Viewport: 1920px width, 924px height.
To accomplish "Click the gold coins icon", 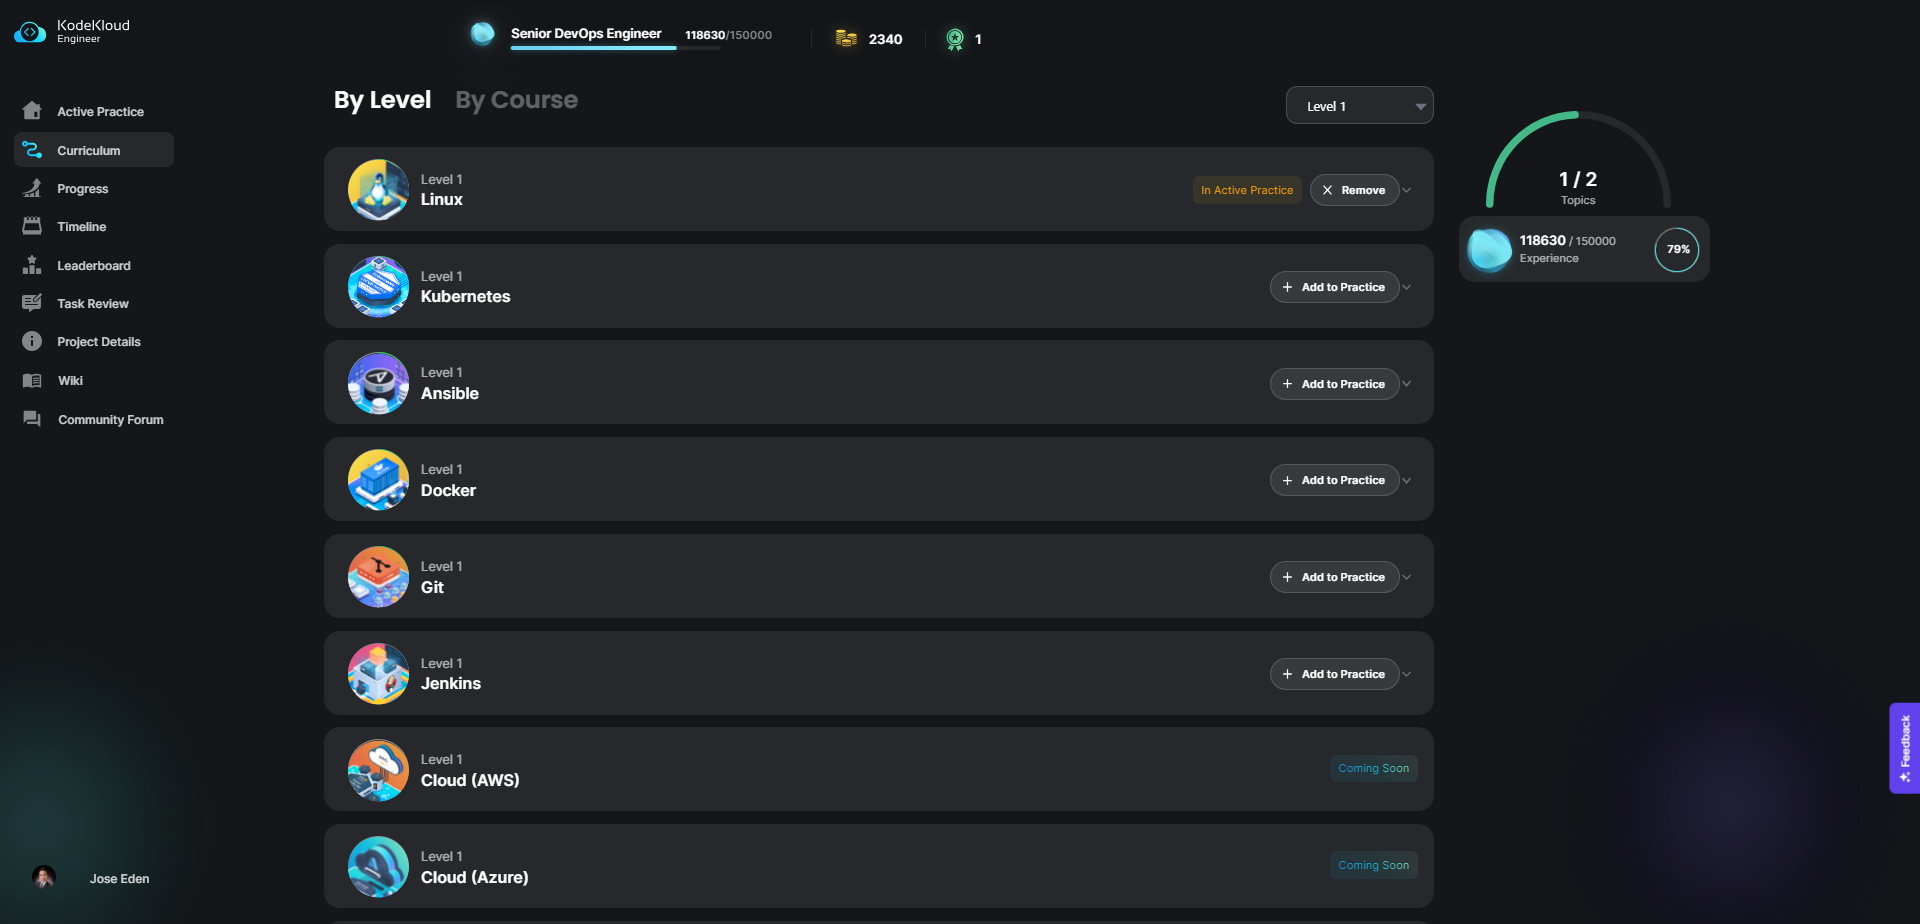I will [846, 38].
